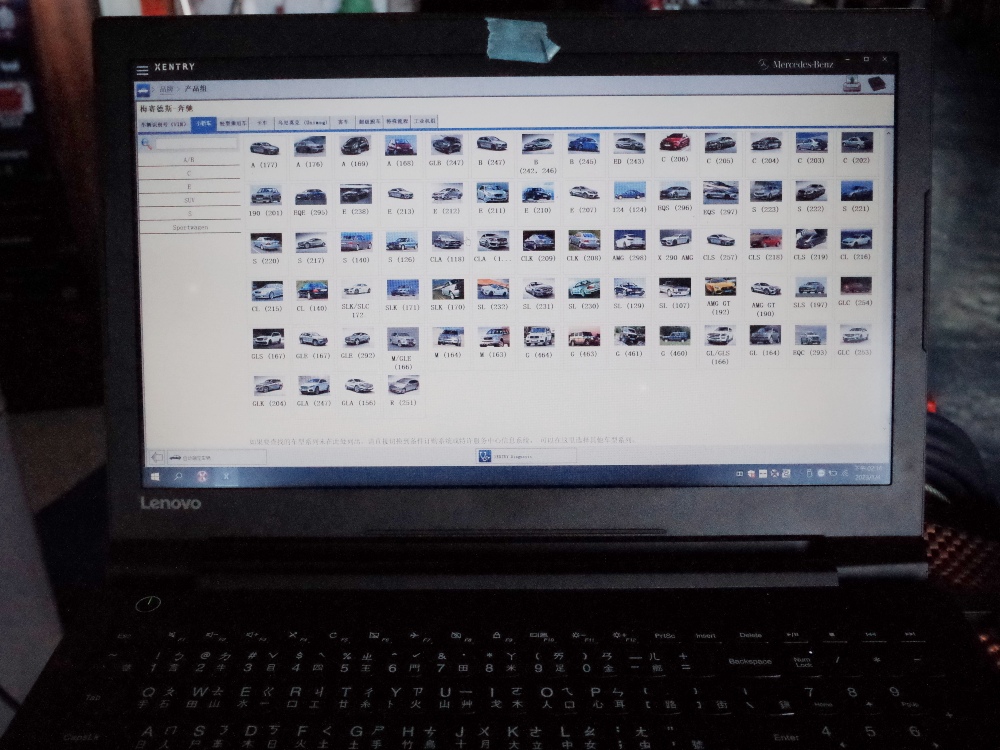Click the model search input field

coord(196,144)
